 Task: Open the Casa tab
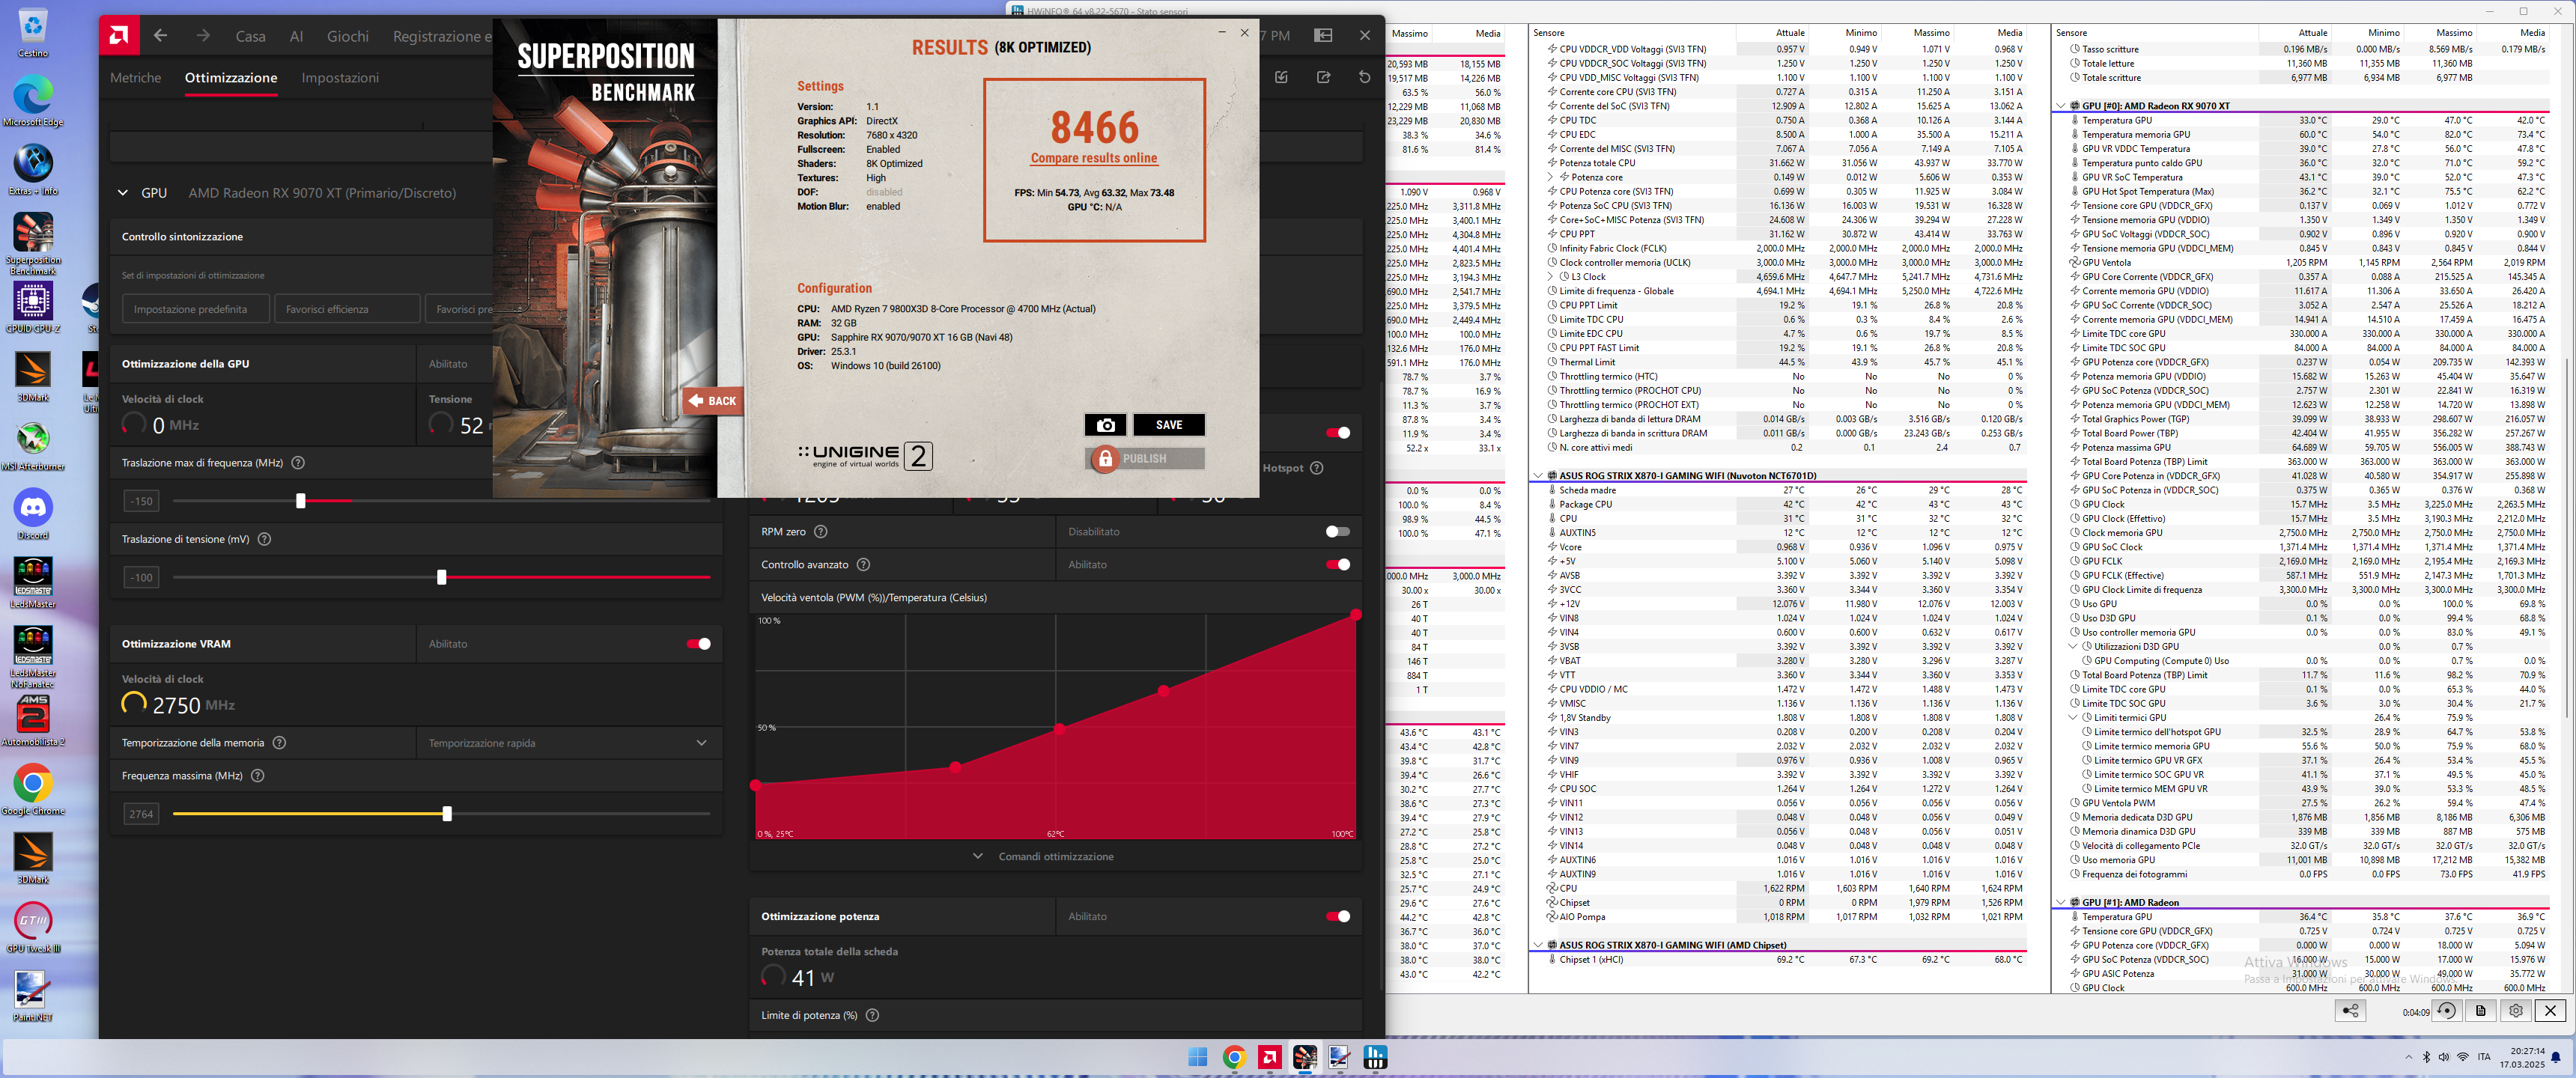pyautogui.click(x=250, y=36)
